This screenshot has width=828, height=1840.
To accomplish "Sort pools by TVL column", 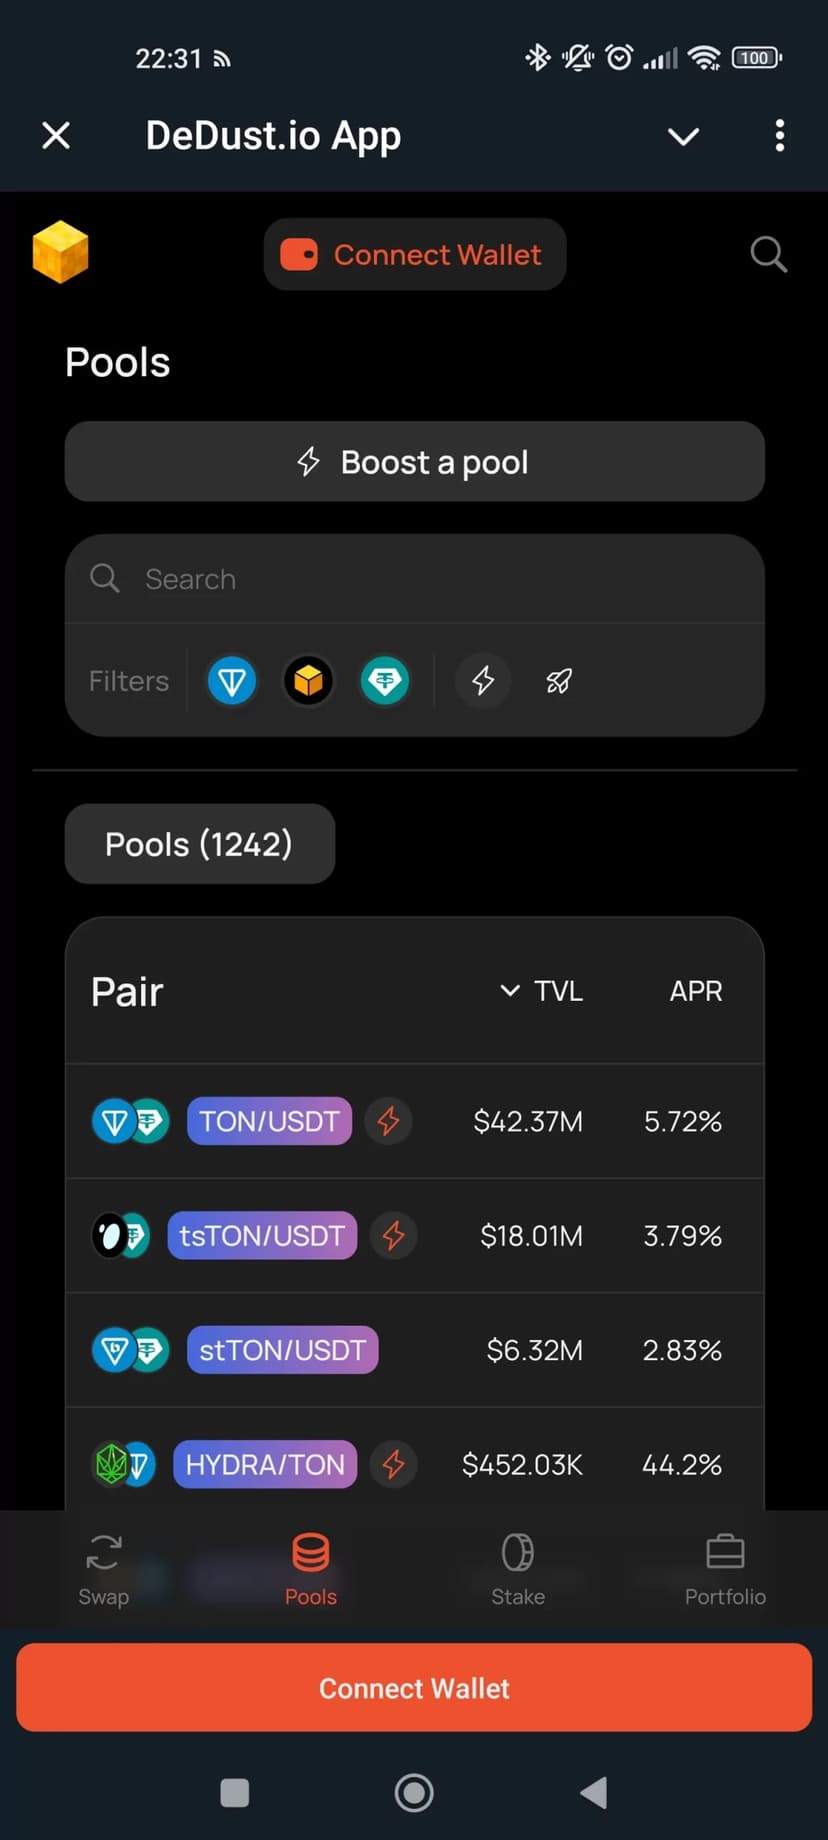I will pos(543,991).
